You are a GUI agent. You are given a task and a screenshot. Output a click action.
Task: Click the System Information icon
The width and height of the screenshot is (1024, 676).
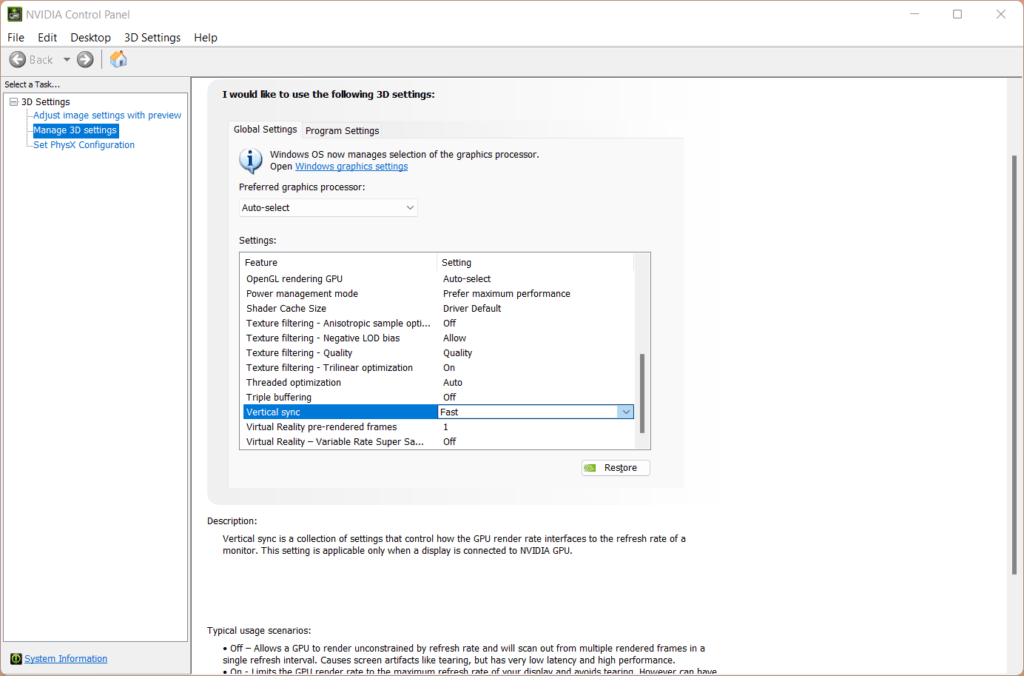(x=16, y=658)
